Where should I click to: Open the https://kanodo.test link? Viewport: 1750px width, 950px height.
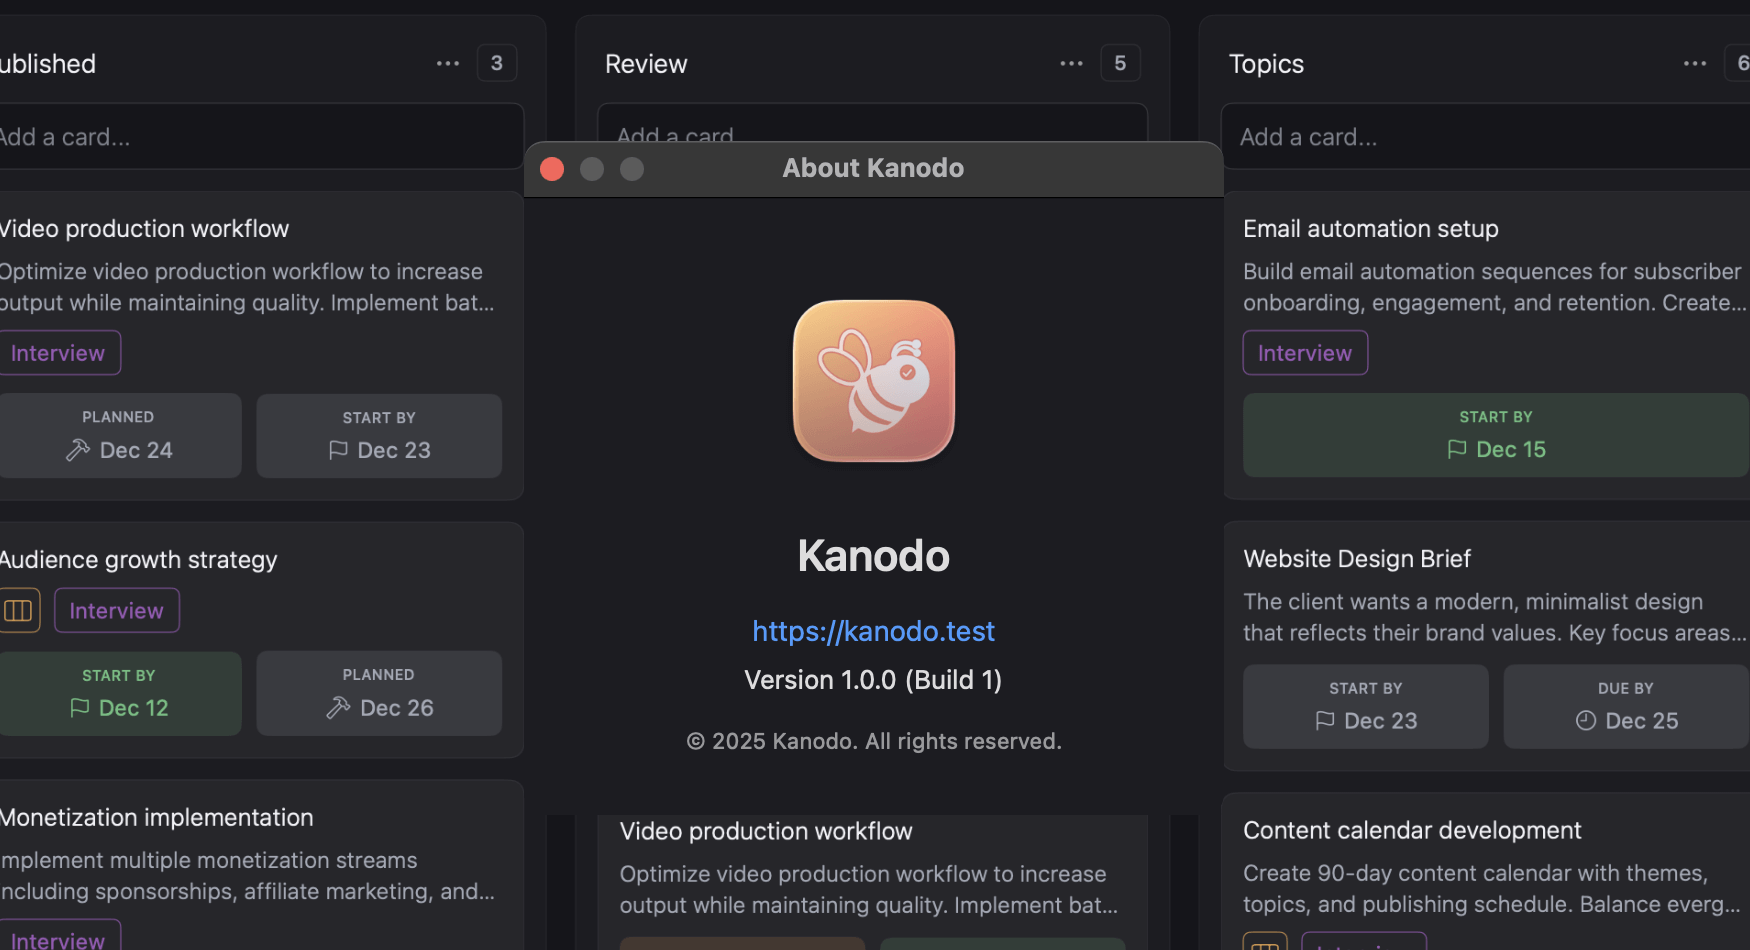pyautogui.click(x=873, y=631)
